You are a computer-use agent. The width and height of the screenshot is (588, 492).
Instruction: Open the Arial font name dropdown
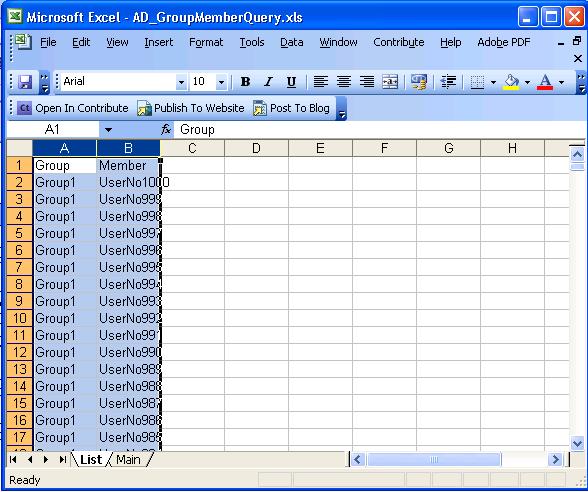(181, 82)
